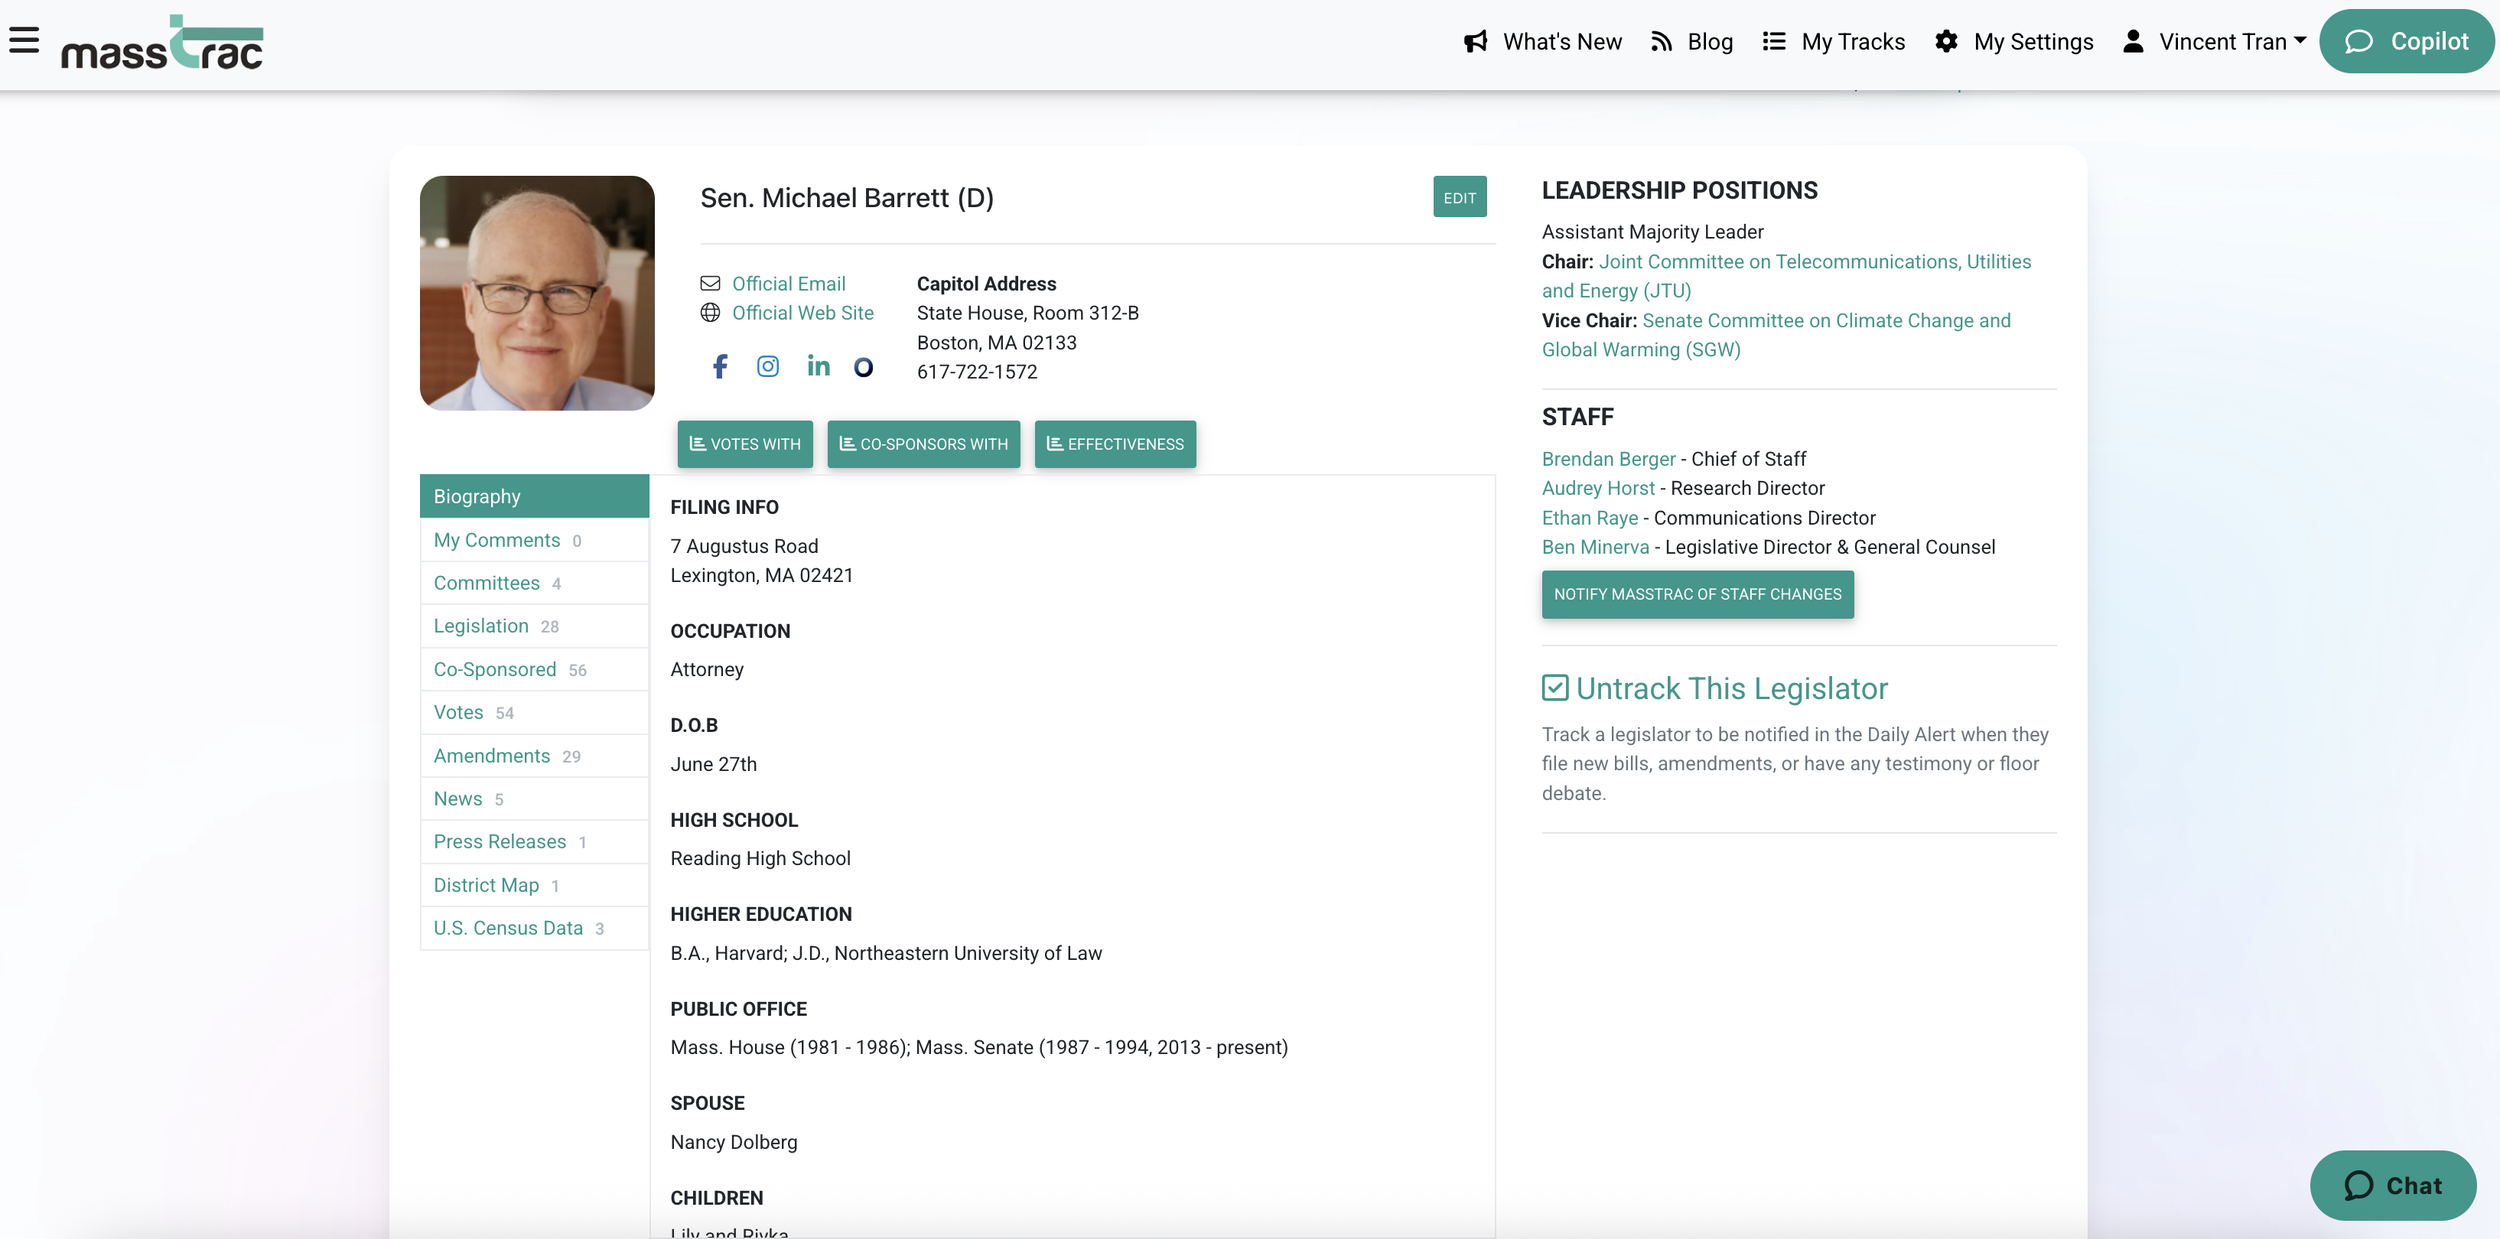This screenshot has width=2500, height=1239.
Task: Open the senator's Facebook page icon
Action: pos(720,366)
